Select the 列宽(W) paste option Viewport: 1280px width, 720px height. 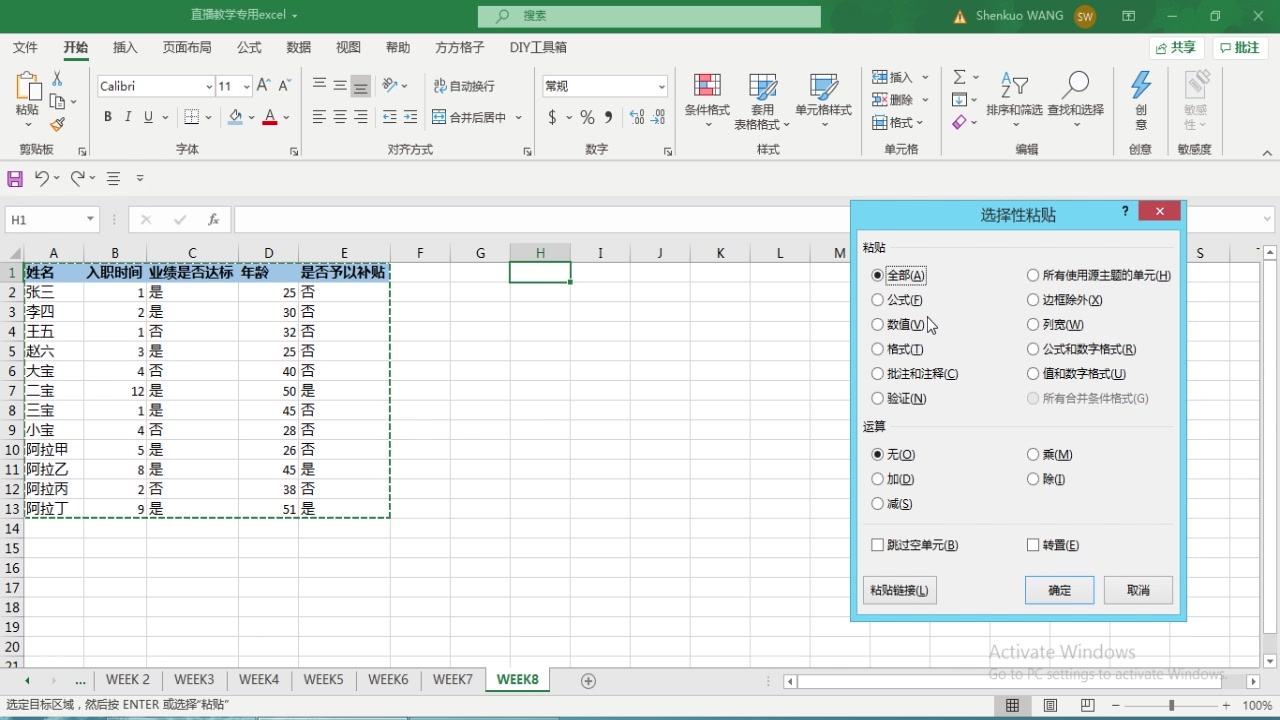[1033, 324]
